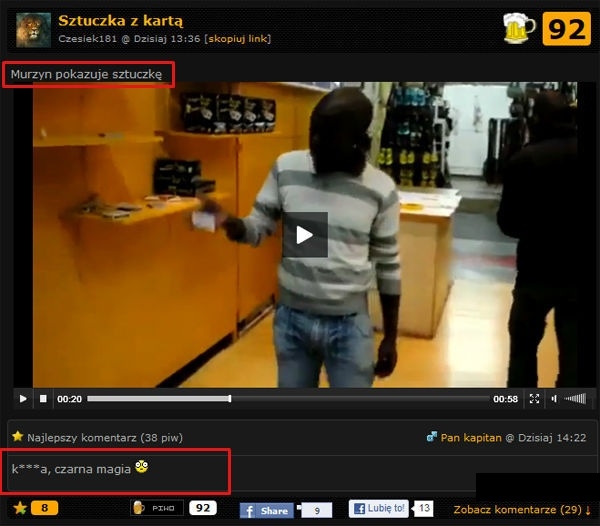600x526 pixels.
Task: Click the star icon beside 'Najlepszy komentarz'
Action: (x=17, y=437)
